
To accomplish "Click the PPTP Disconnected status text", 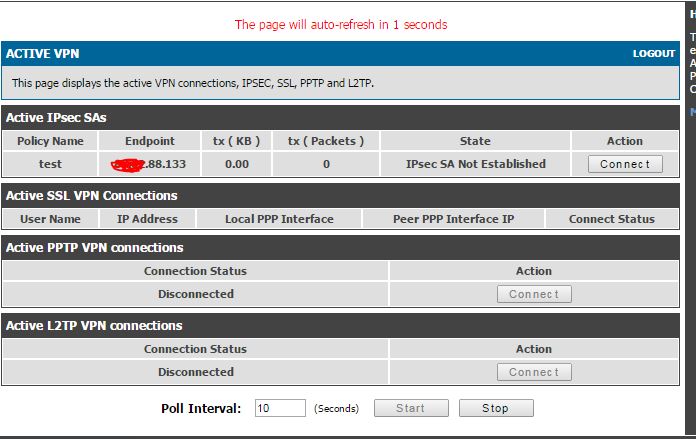I will (x=195, y=294).
